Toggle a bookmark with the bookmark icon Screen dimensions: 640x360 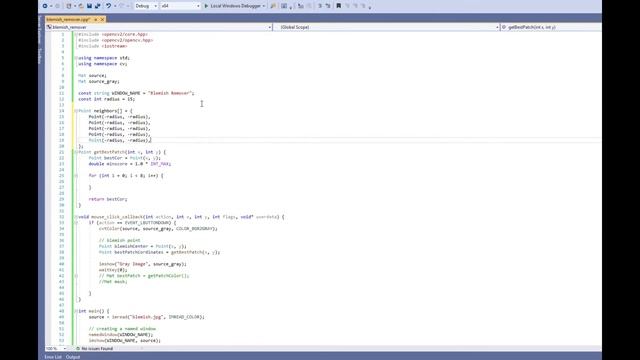click(x=338, y=6)
